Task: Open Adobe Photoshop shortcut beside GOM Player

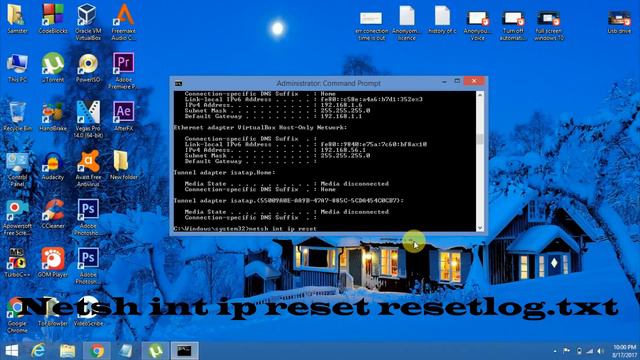Action: pyautogui.click(x=88, y=266)
